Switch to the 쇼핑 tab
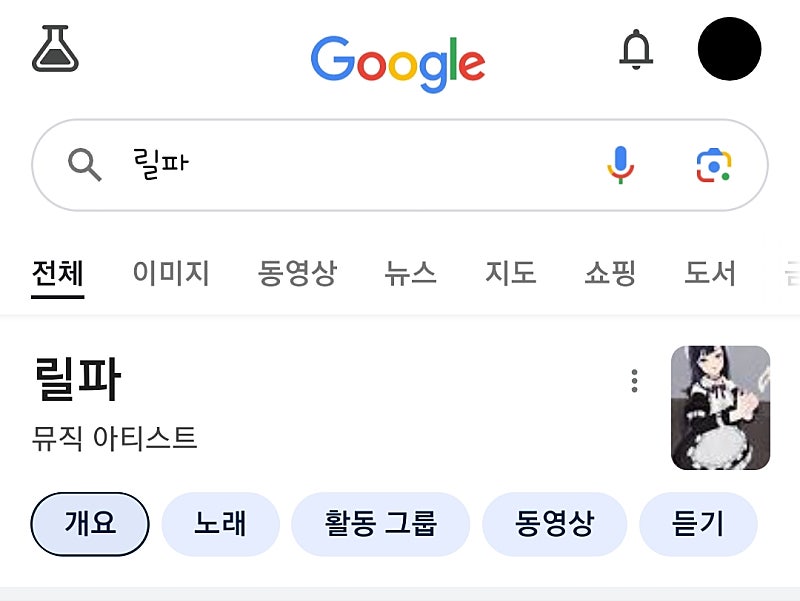 610,273
